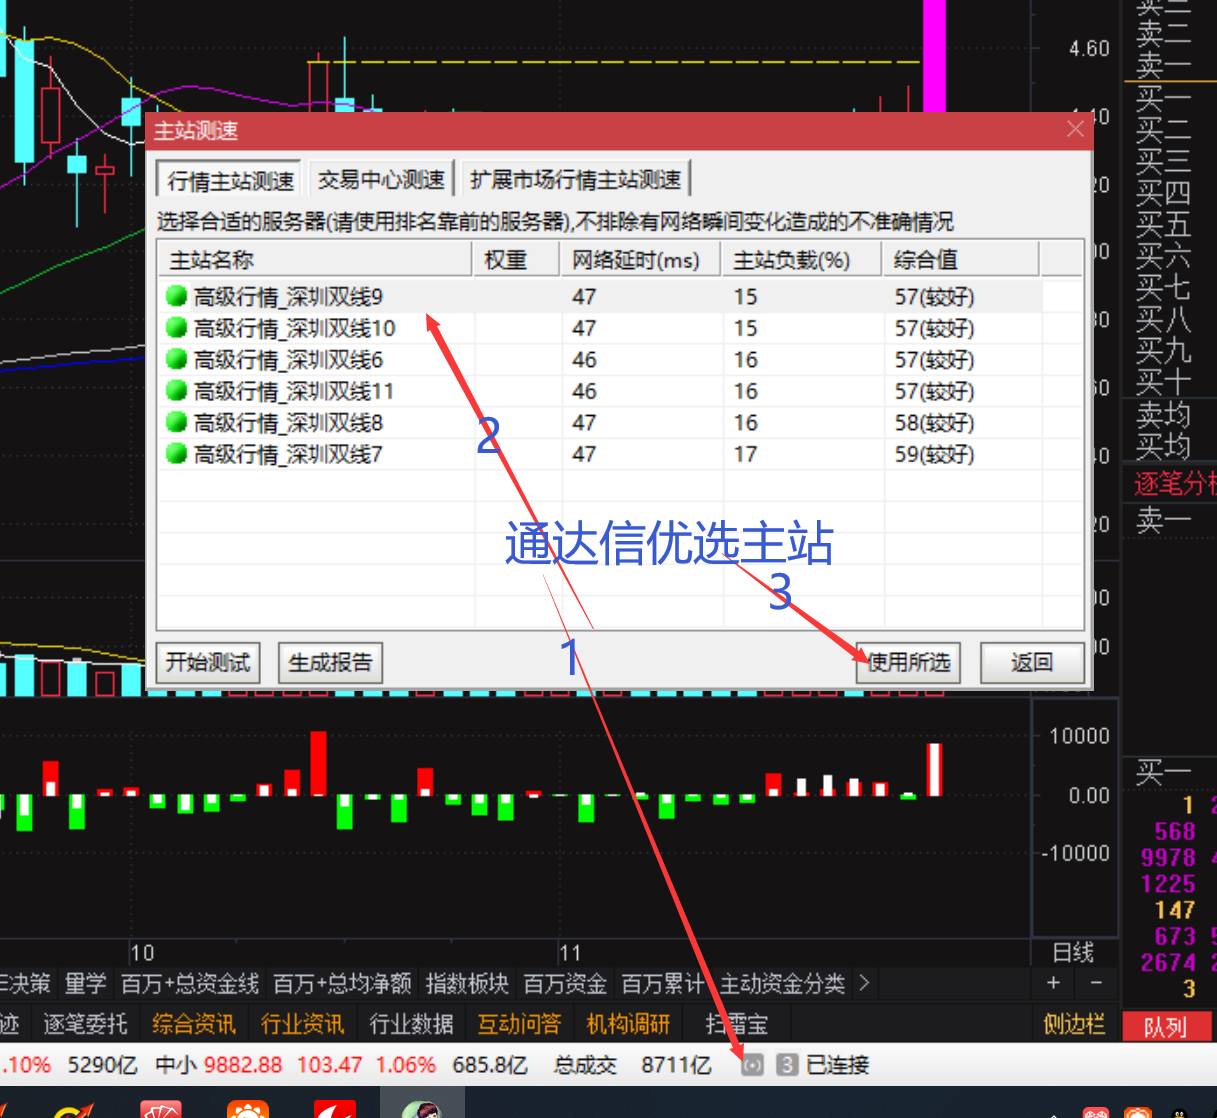Select server row 高级行情_深圳双线9
The width and height of the screenshot is (1217, 1118).
pos(601,296)
